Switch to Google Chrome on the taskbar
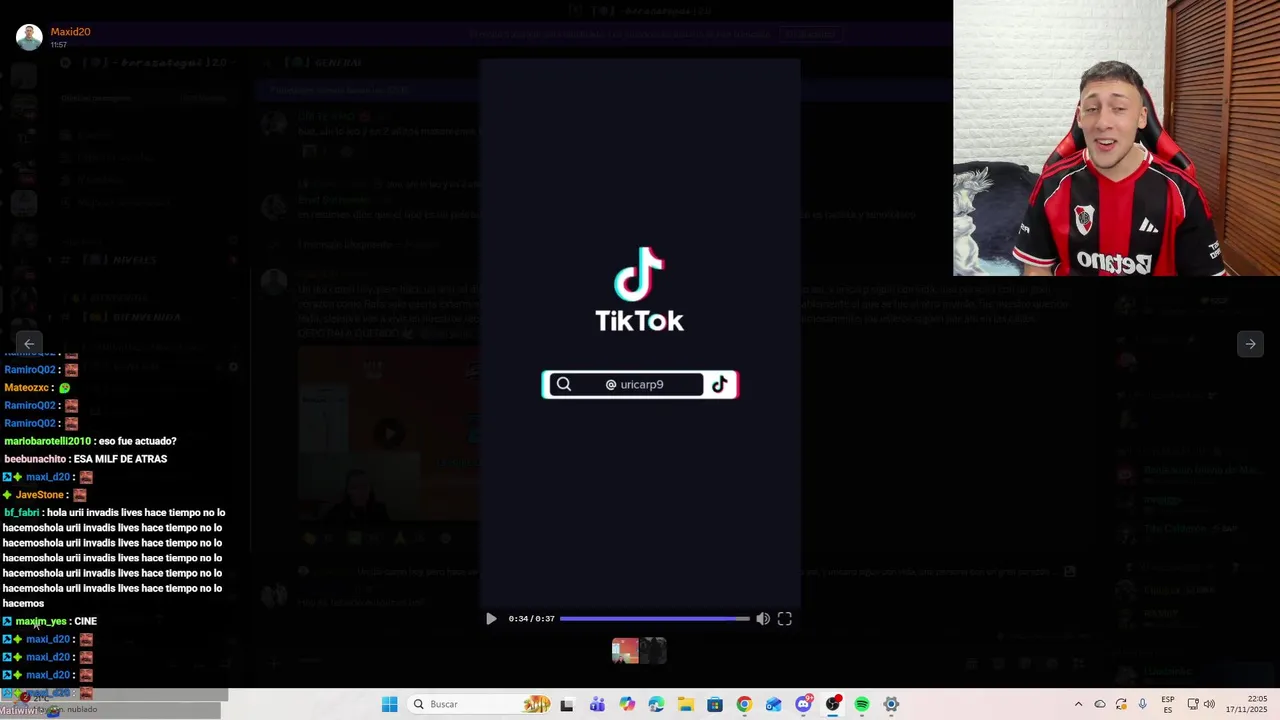 [744, 704]
